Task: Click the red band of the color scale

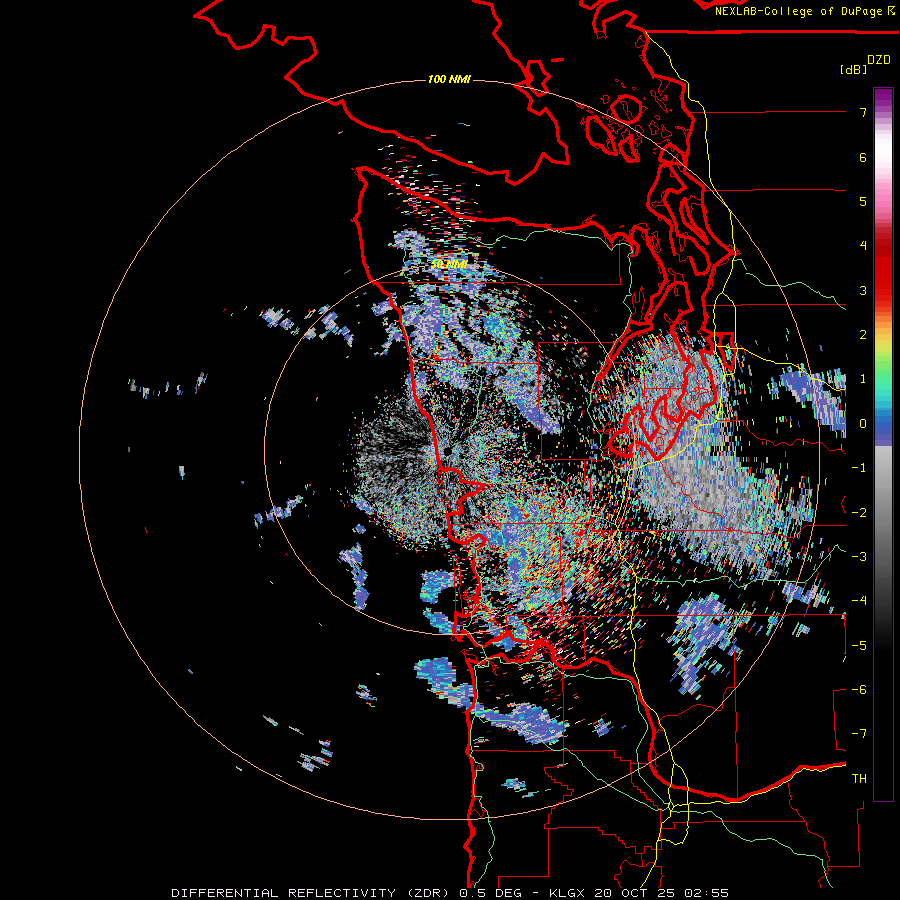Action: click(x=883, y=270)
